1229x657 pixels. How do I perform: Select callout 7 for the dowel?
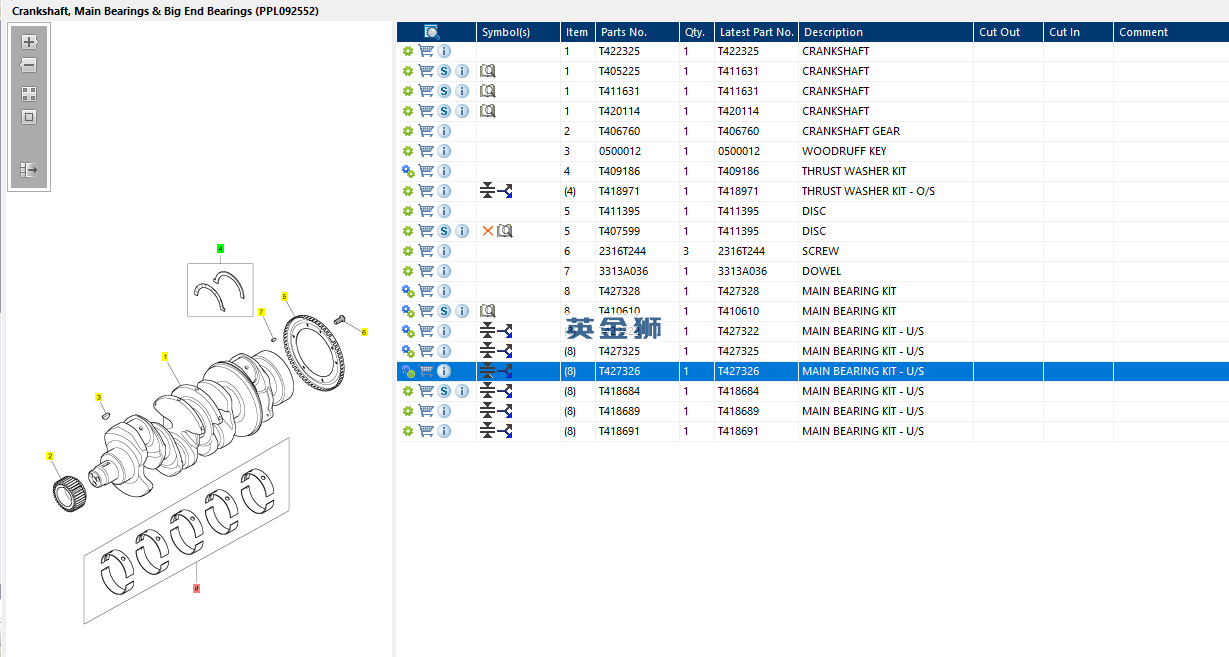point(261,312)
